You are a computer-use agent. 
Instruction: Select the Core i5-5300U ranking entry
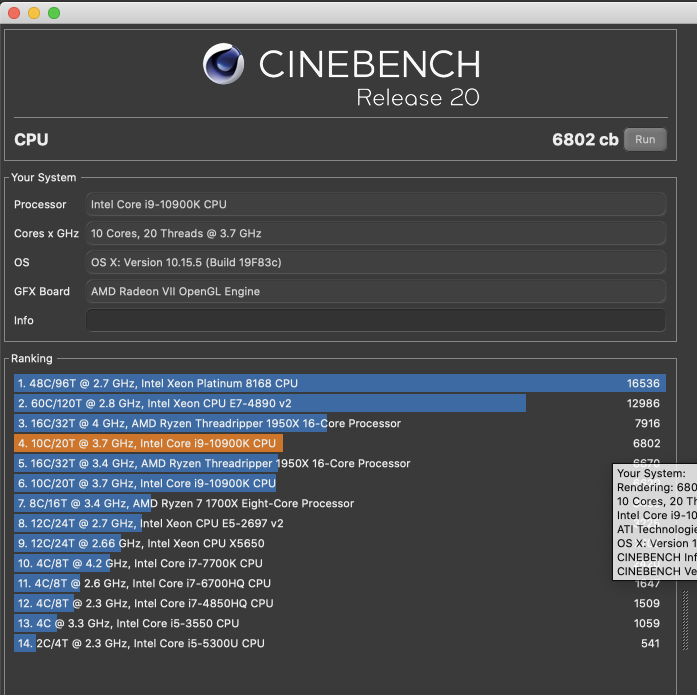click(340, 643)
